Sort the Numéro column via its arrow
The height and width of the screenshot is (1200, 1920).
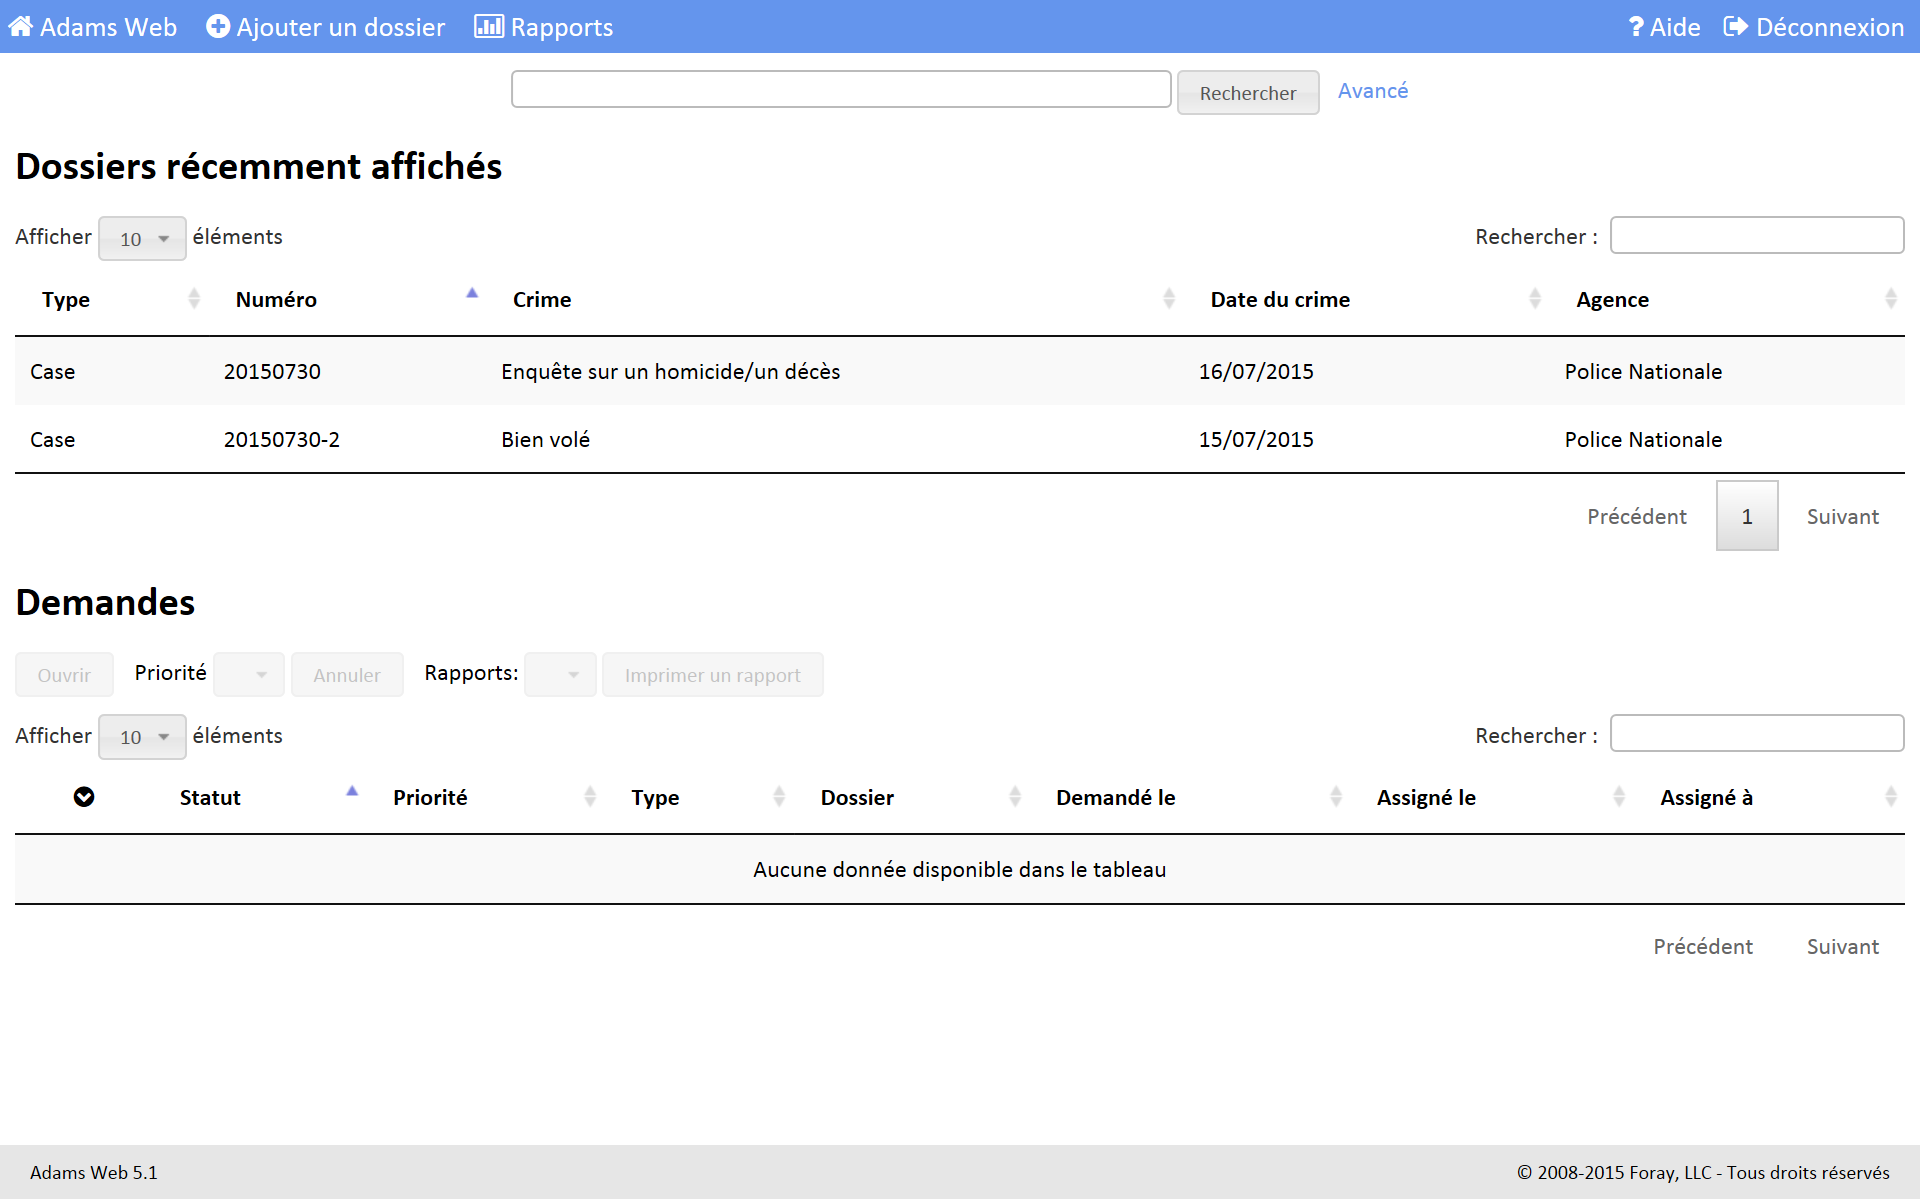click(x=472, y=294)
